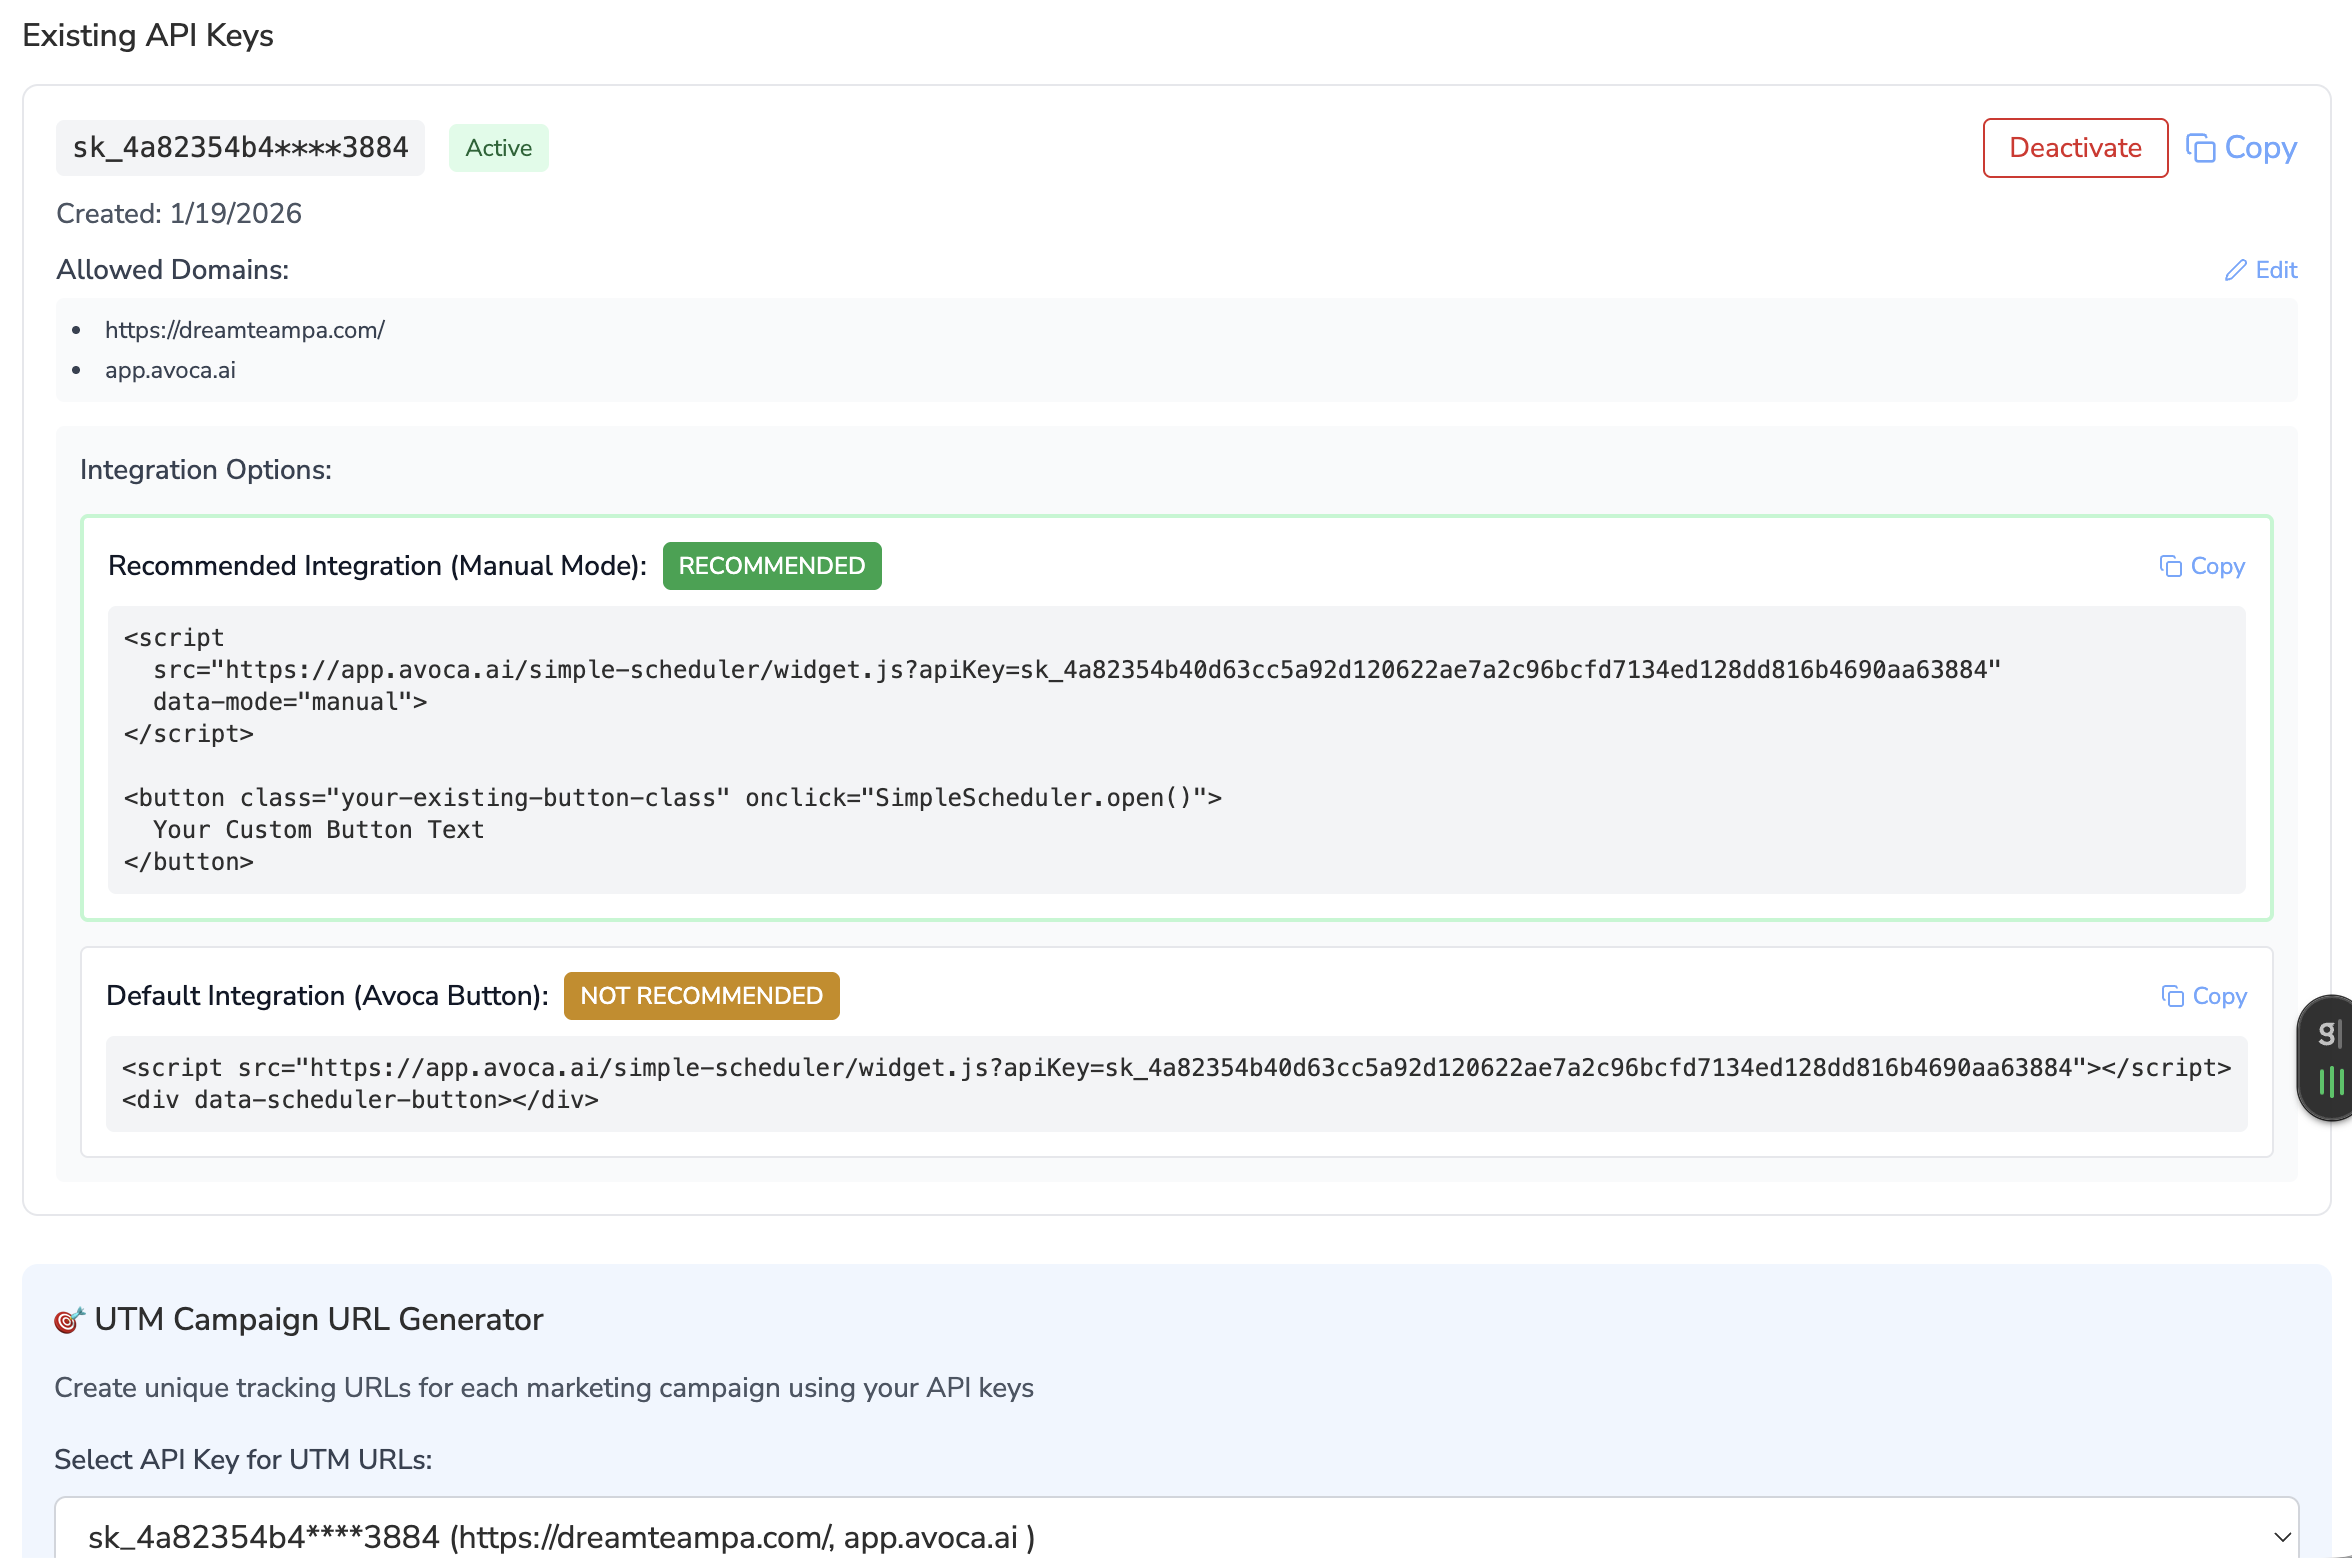Click the dropdown chevron arrow for UTM key
Viewport: 2352px width, 1558px height.
coord(2282,1537)
